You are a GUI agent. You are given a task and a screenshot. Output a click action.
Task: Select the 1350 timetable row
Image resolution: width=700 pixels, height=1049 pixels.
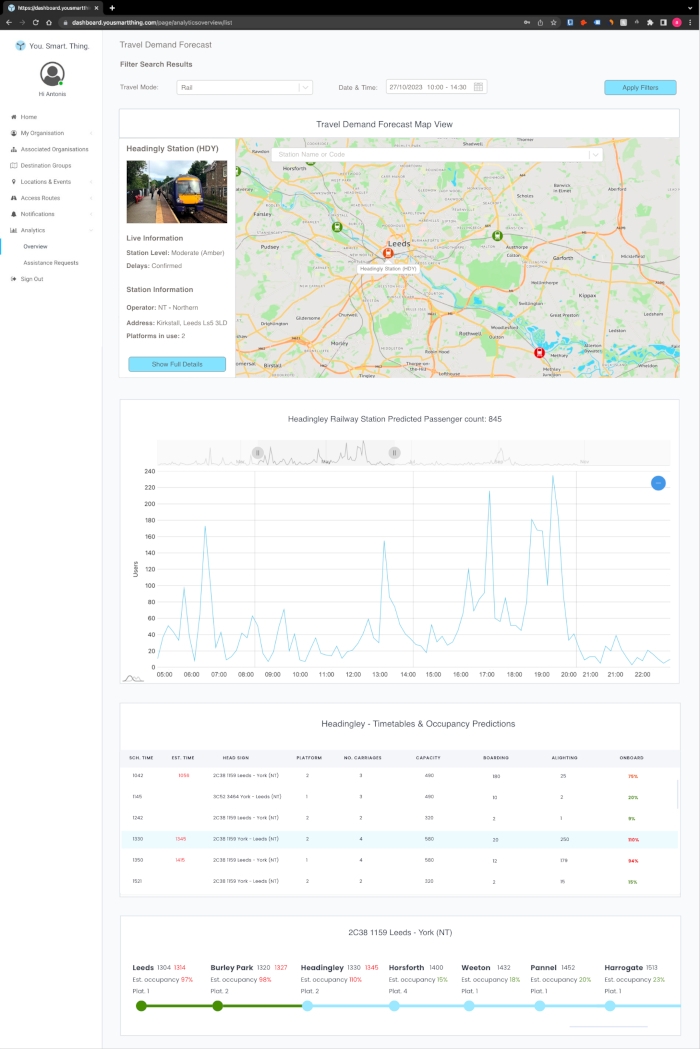pos(400,860)
